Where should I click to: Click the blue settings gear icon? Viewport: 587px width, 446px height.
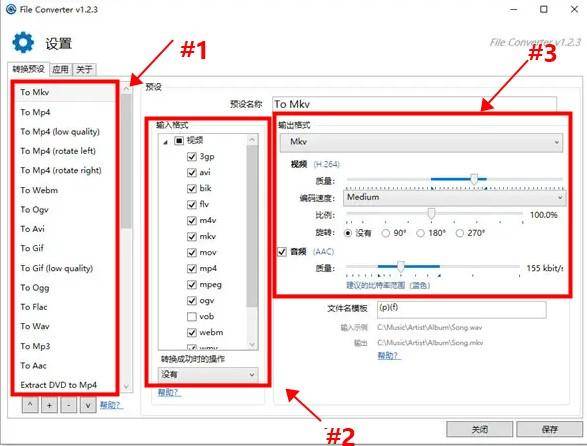pos(23,42)
